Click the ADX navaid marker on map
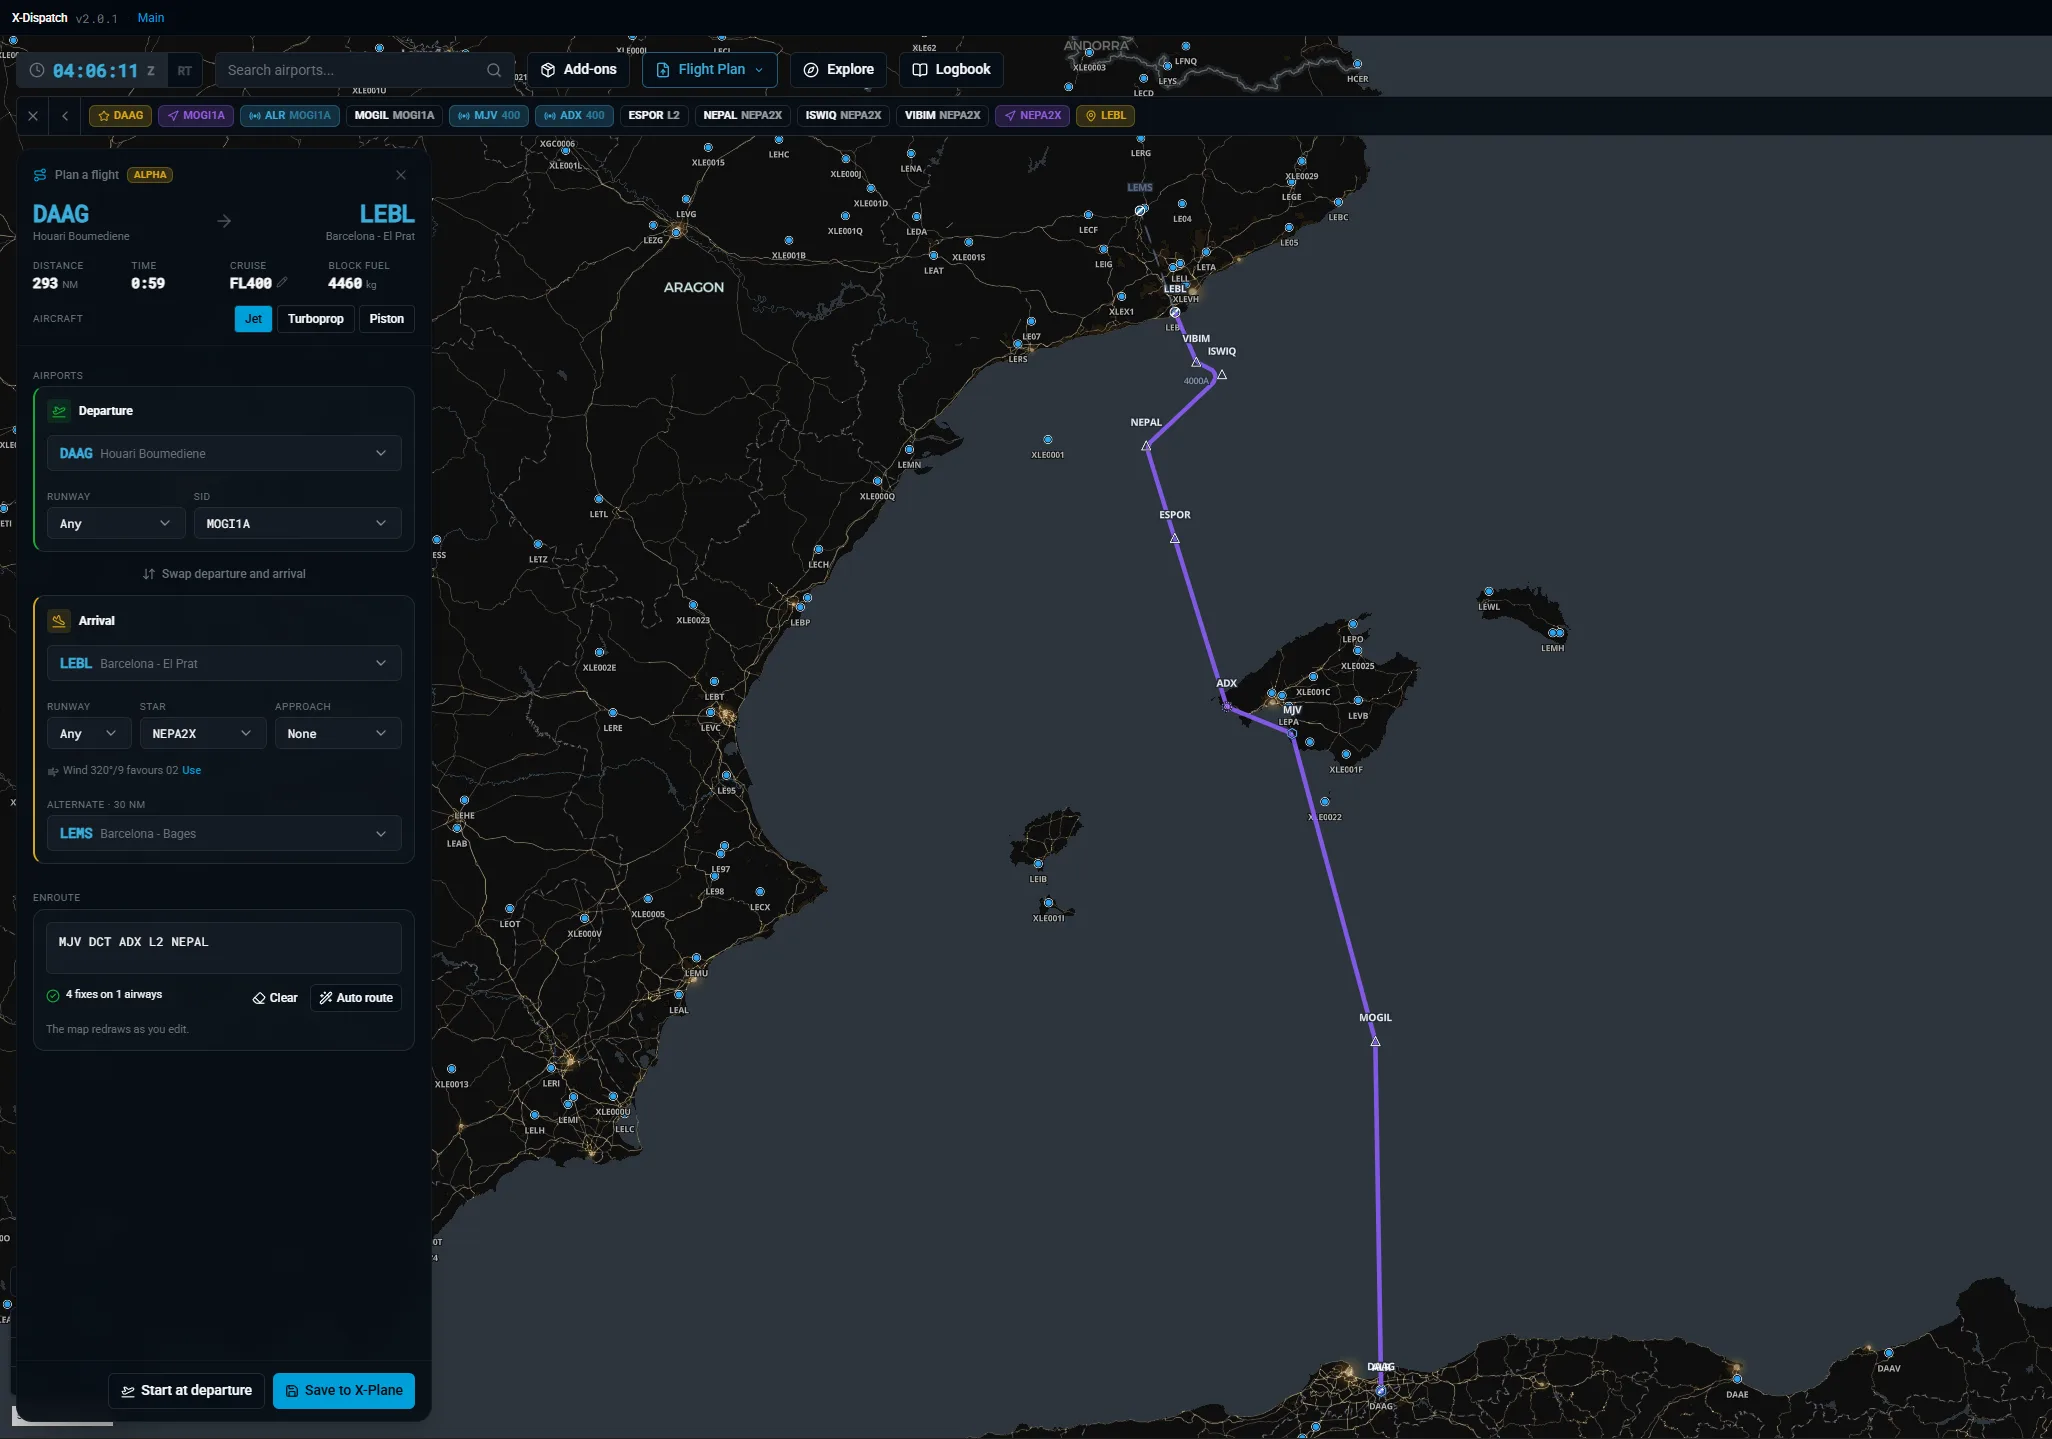The height and width of the screenshot is (1439, 2052). click(x=1227, y=706)
